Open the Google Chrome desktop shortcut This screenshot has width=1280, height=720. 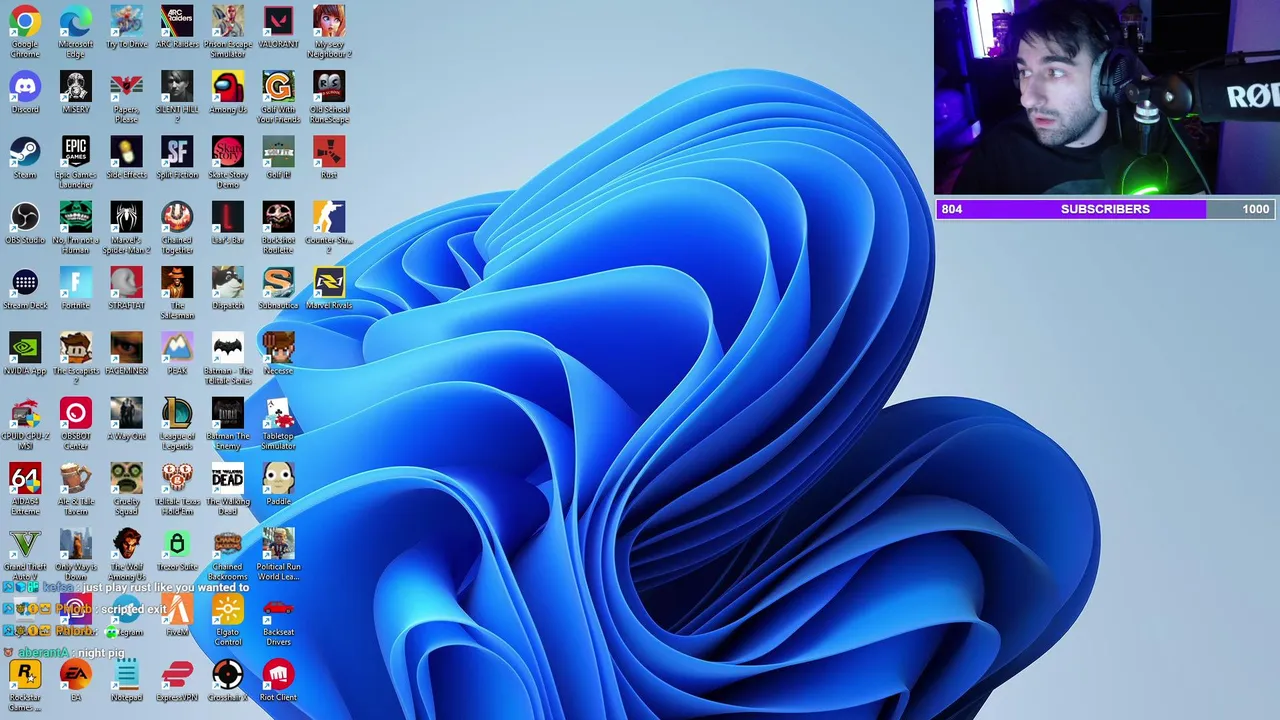pos(25,21)
